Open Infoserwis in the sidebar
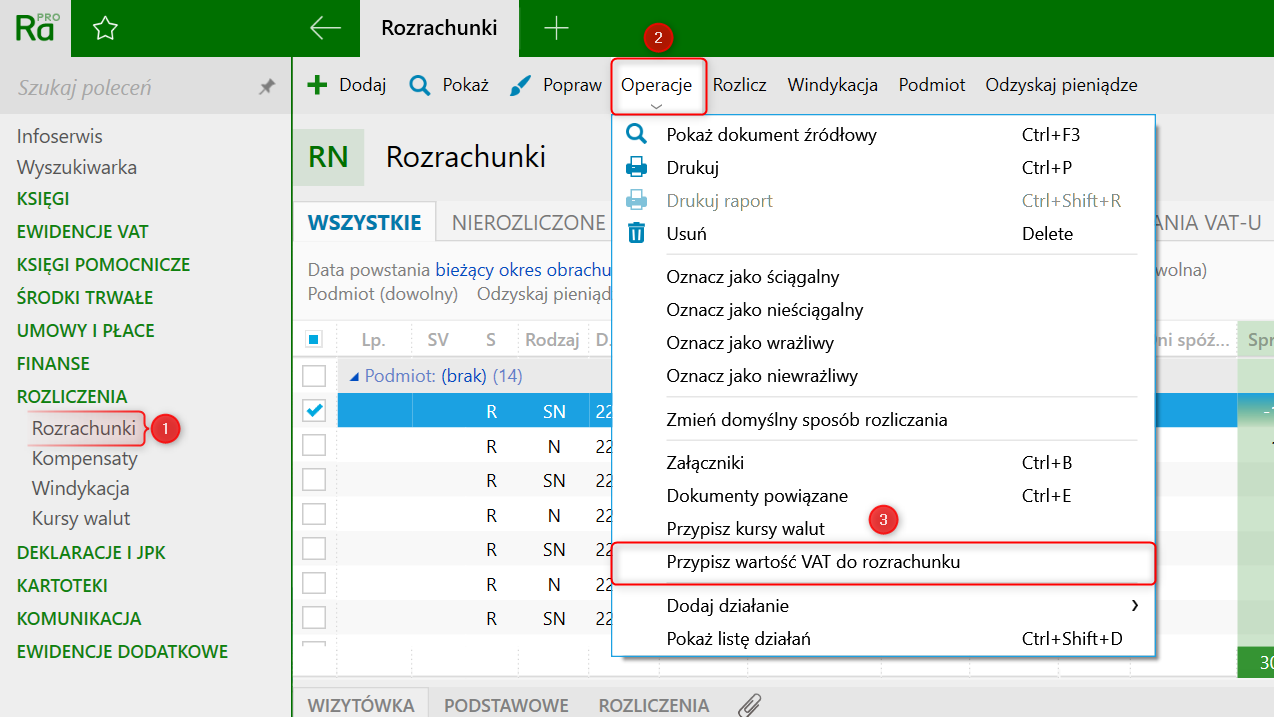Screen dimensions: 1274x717 (60, 136)
